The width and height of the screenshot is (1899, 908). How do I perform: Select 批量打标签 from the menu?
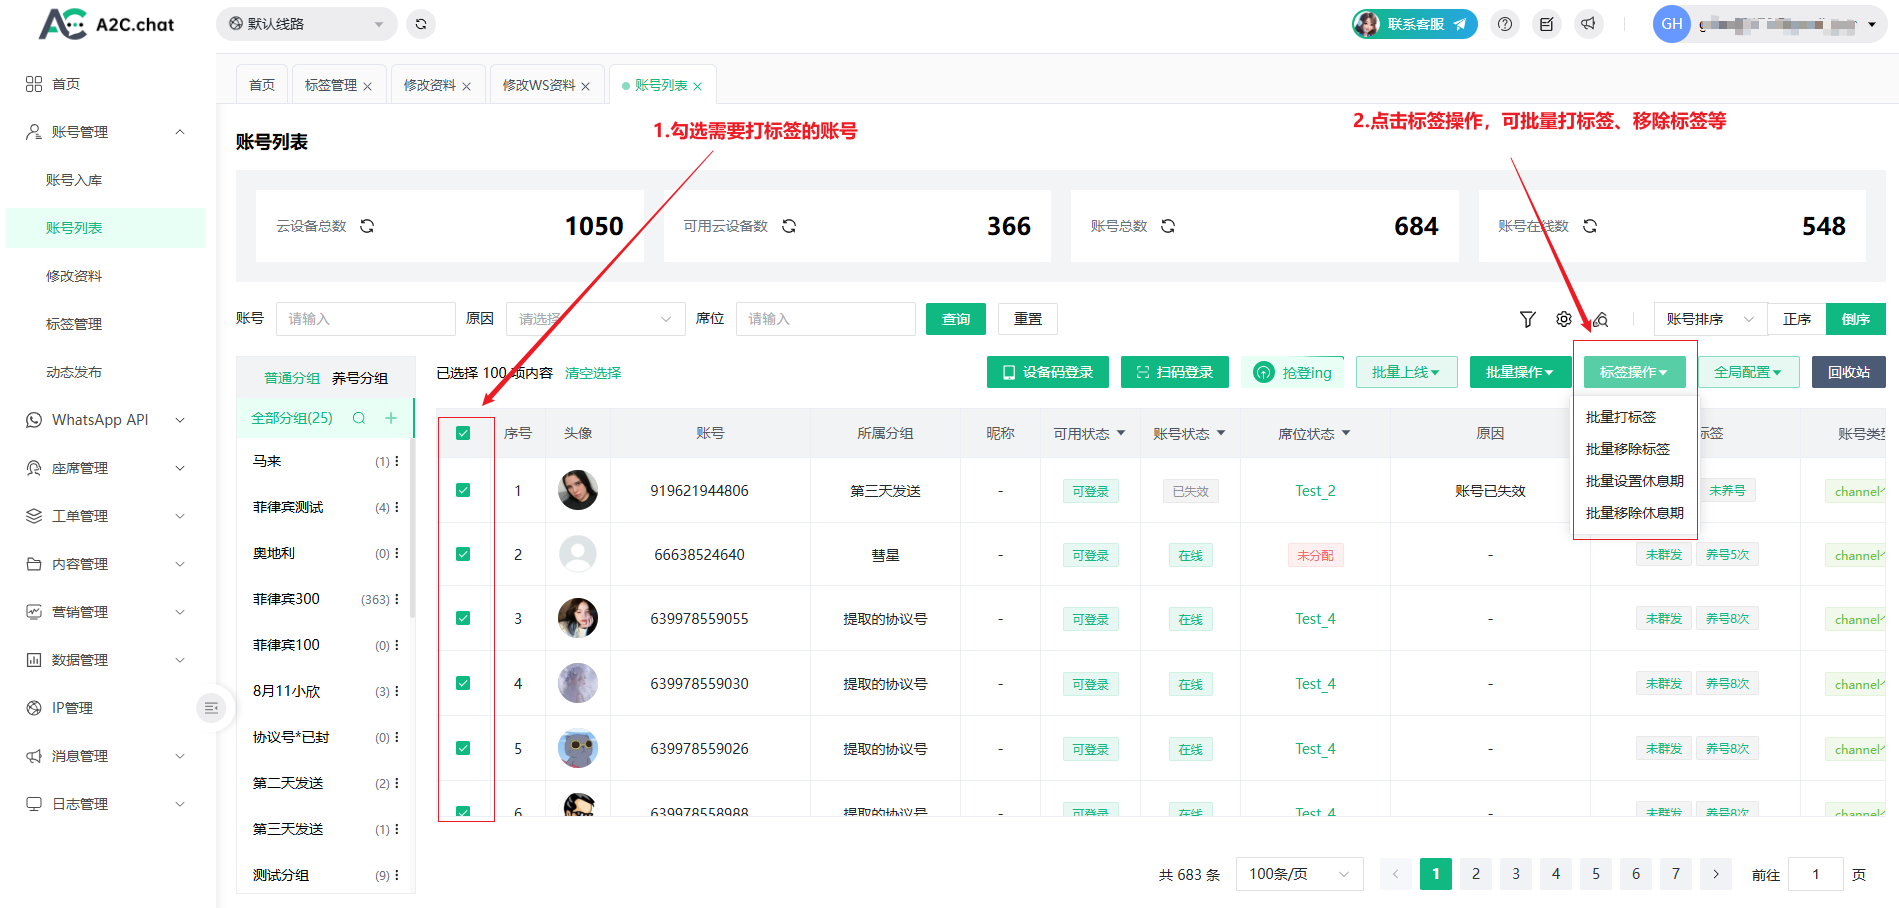1621,417
